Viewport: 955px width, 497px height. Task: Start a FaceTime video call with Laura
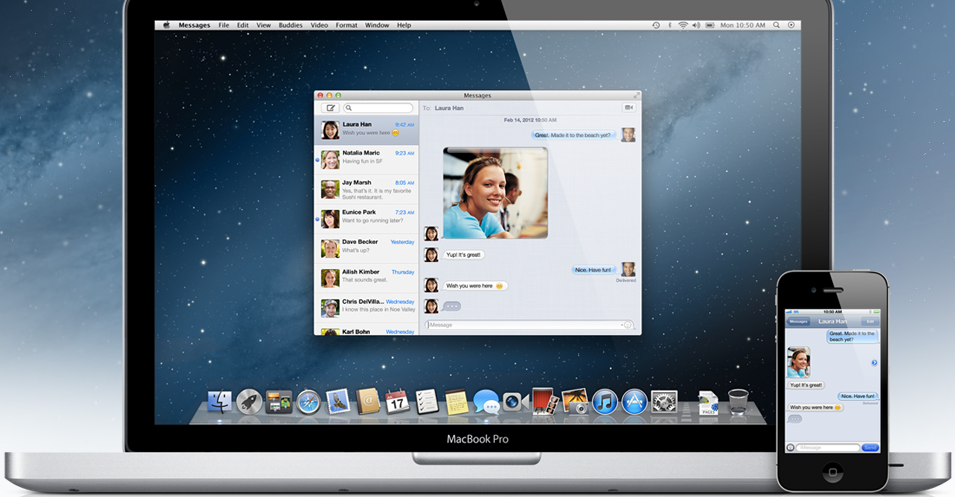coord(629,107)
